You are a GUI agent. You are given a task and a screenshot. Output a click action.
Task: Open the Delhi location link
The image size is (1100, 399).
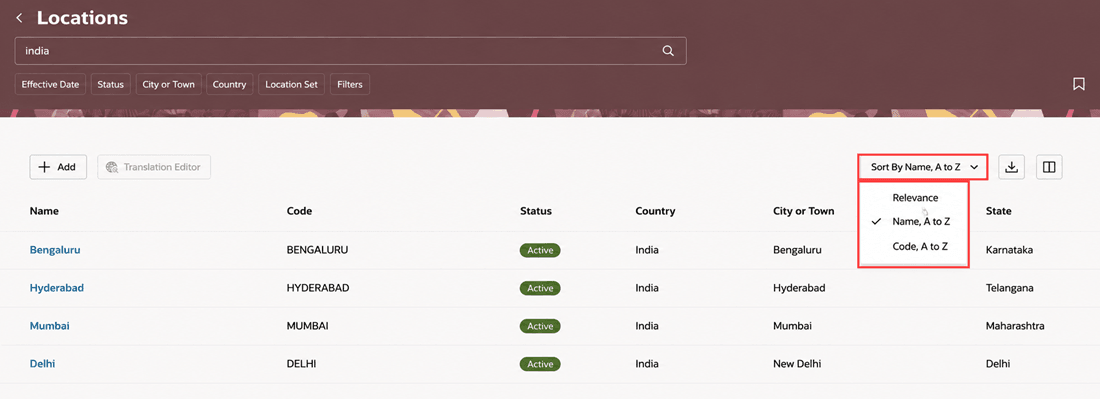42,364
